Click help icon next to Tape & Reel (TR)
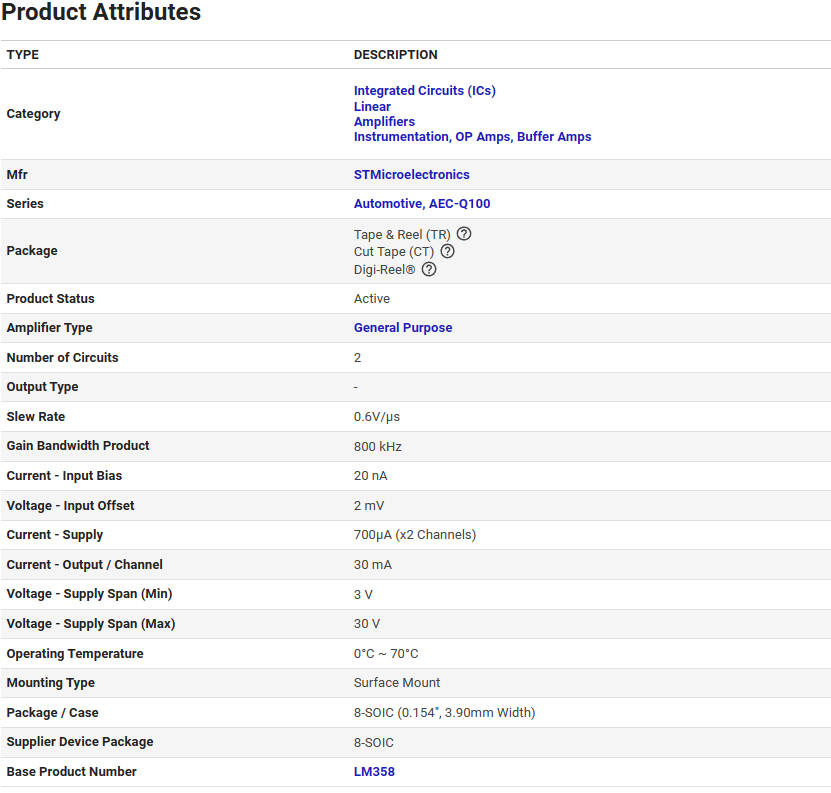 (464, 234)
